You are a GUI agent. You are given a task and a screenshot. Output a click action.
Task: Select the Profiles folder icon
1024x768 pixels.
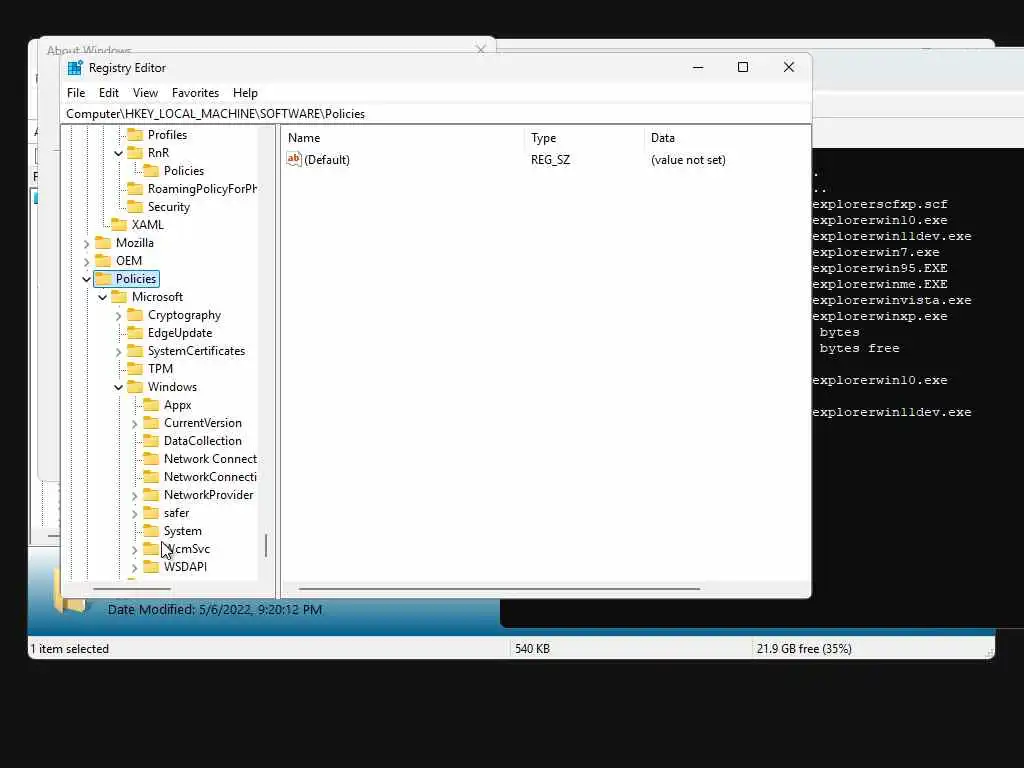click(x=135, y=135)
